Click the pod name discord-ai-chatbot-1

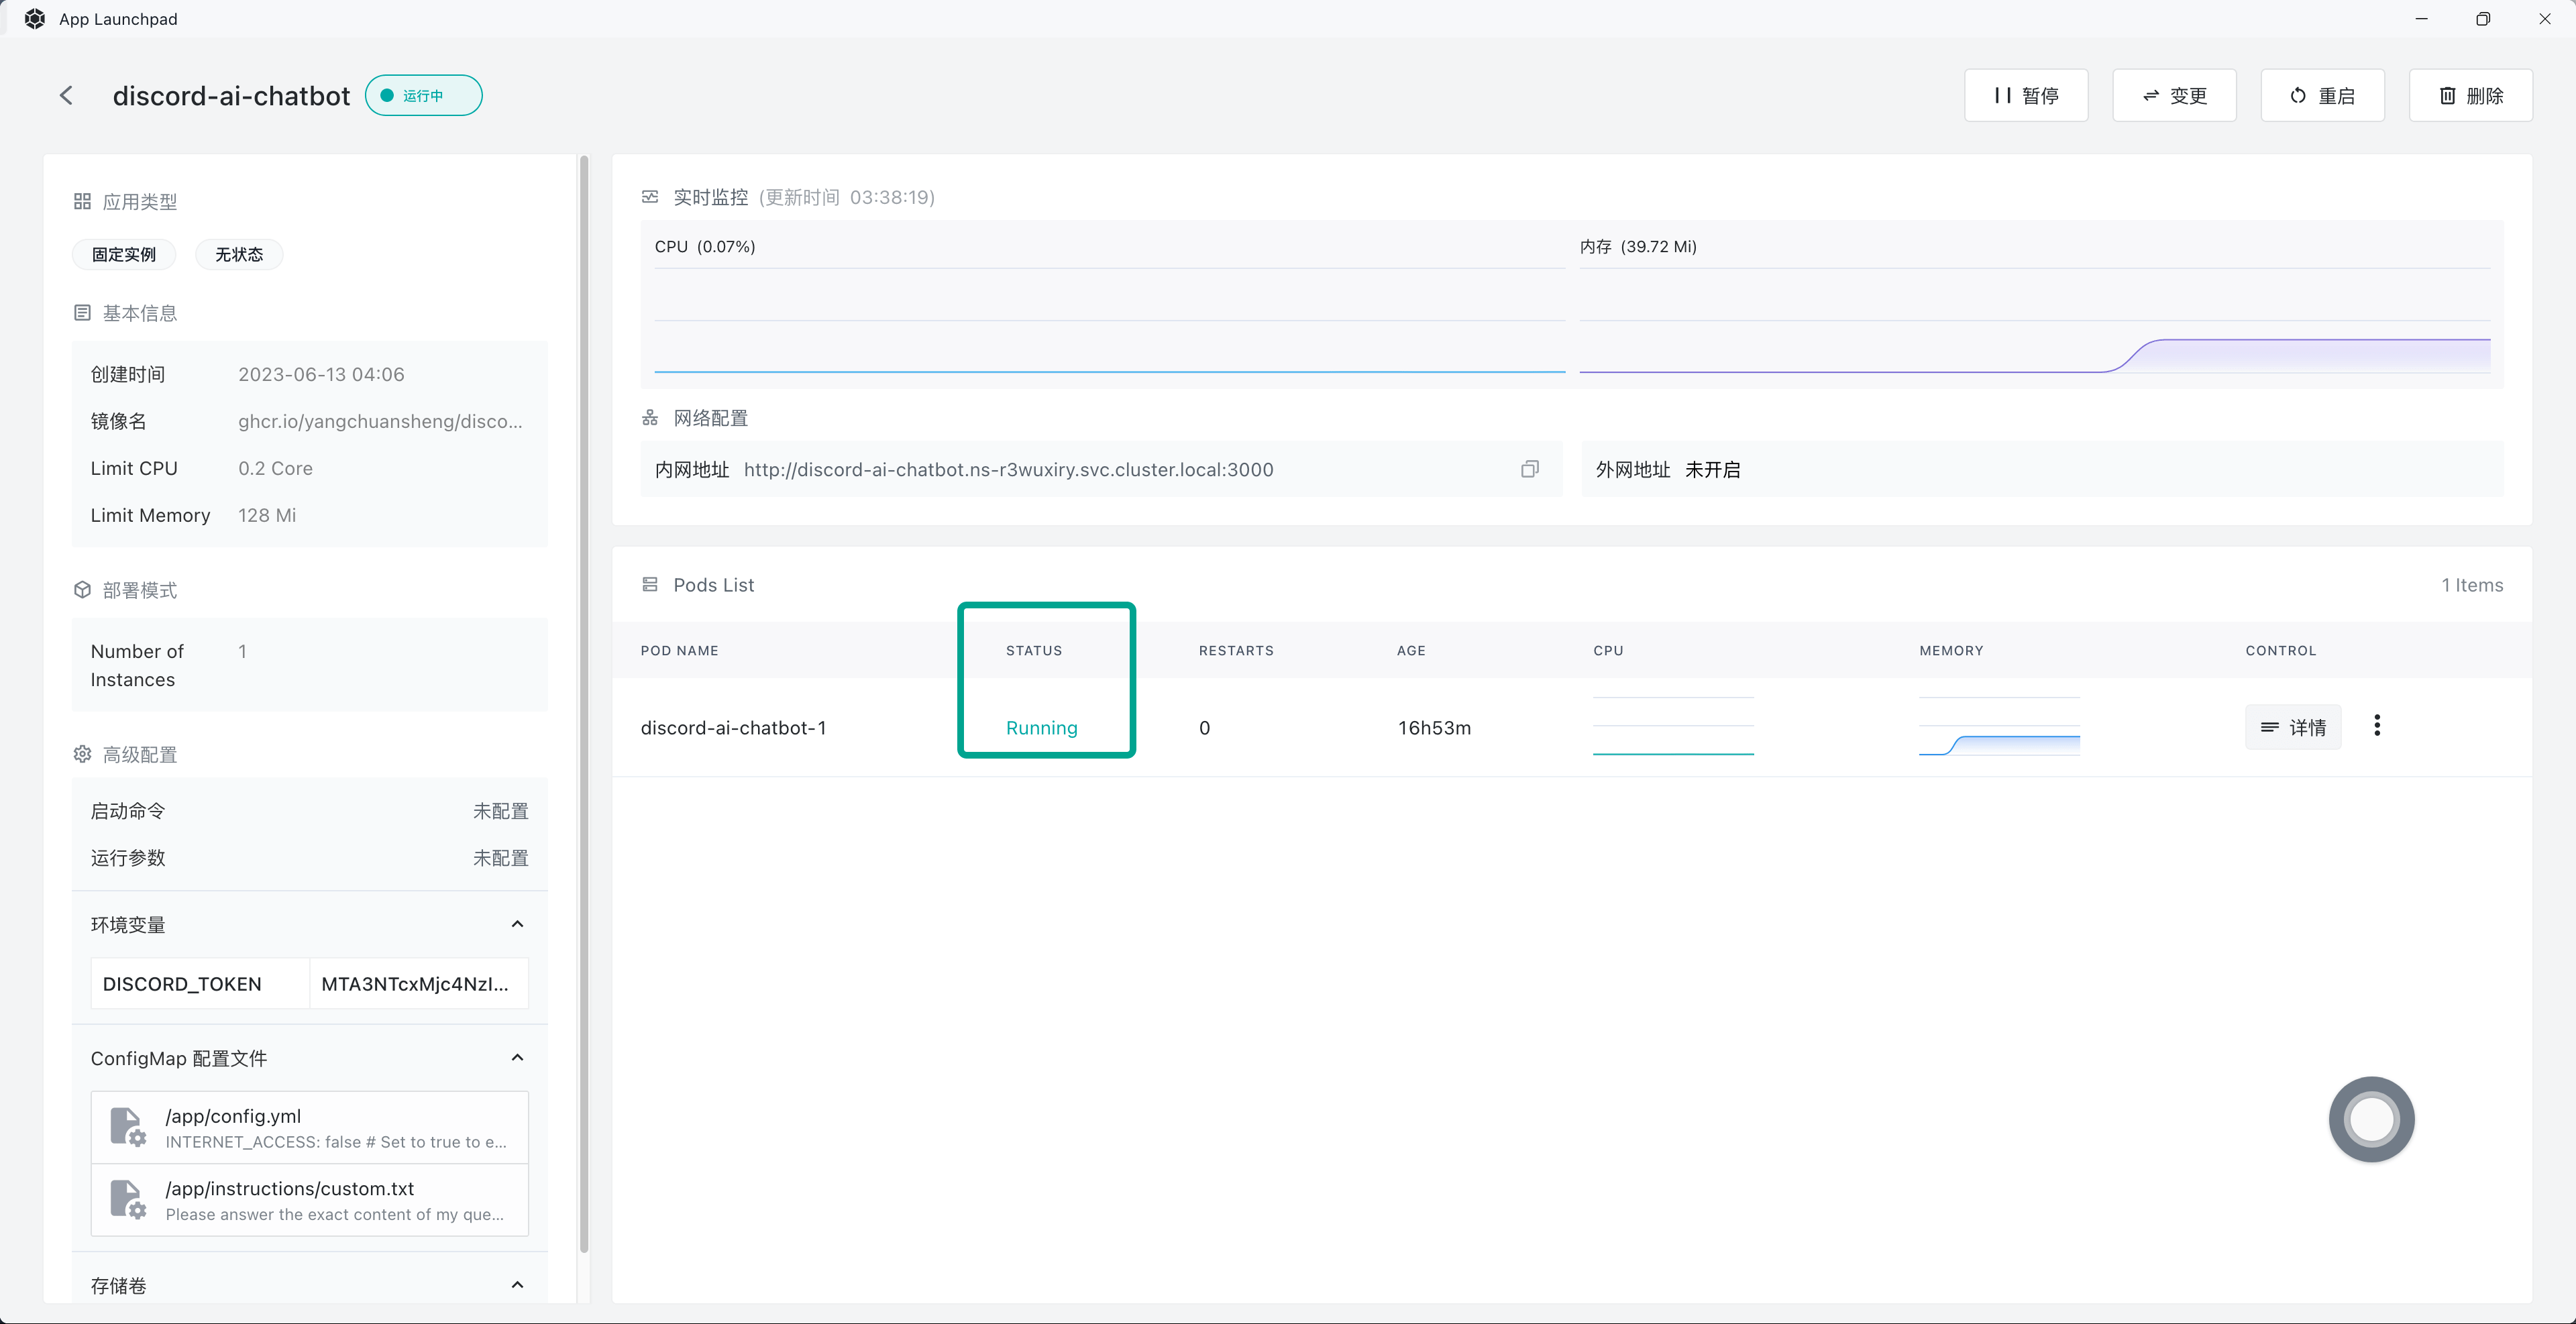733,727
